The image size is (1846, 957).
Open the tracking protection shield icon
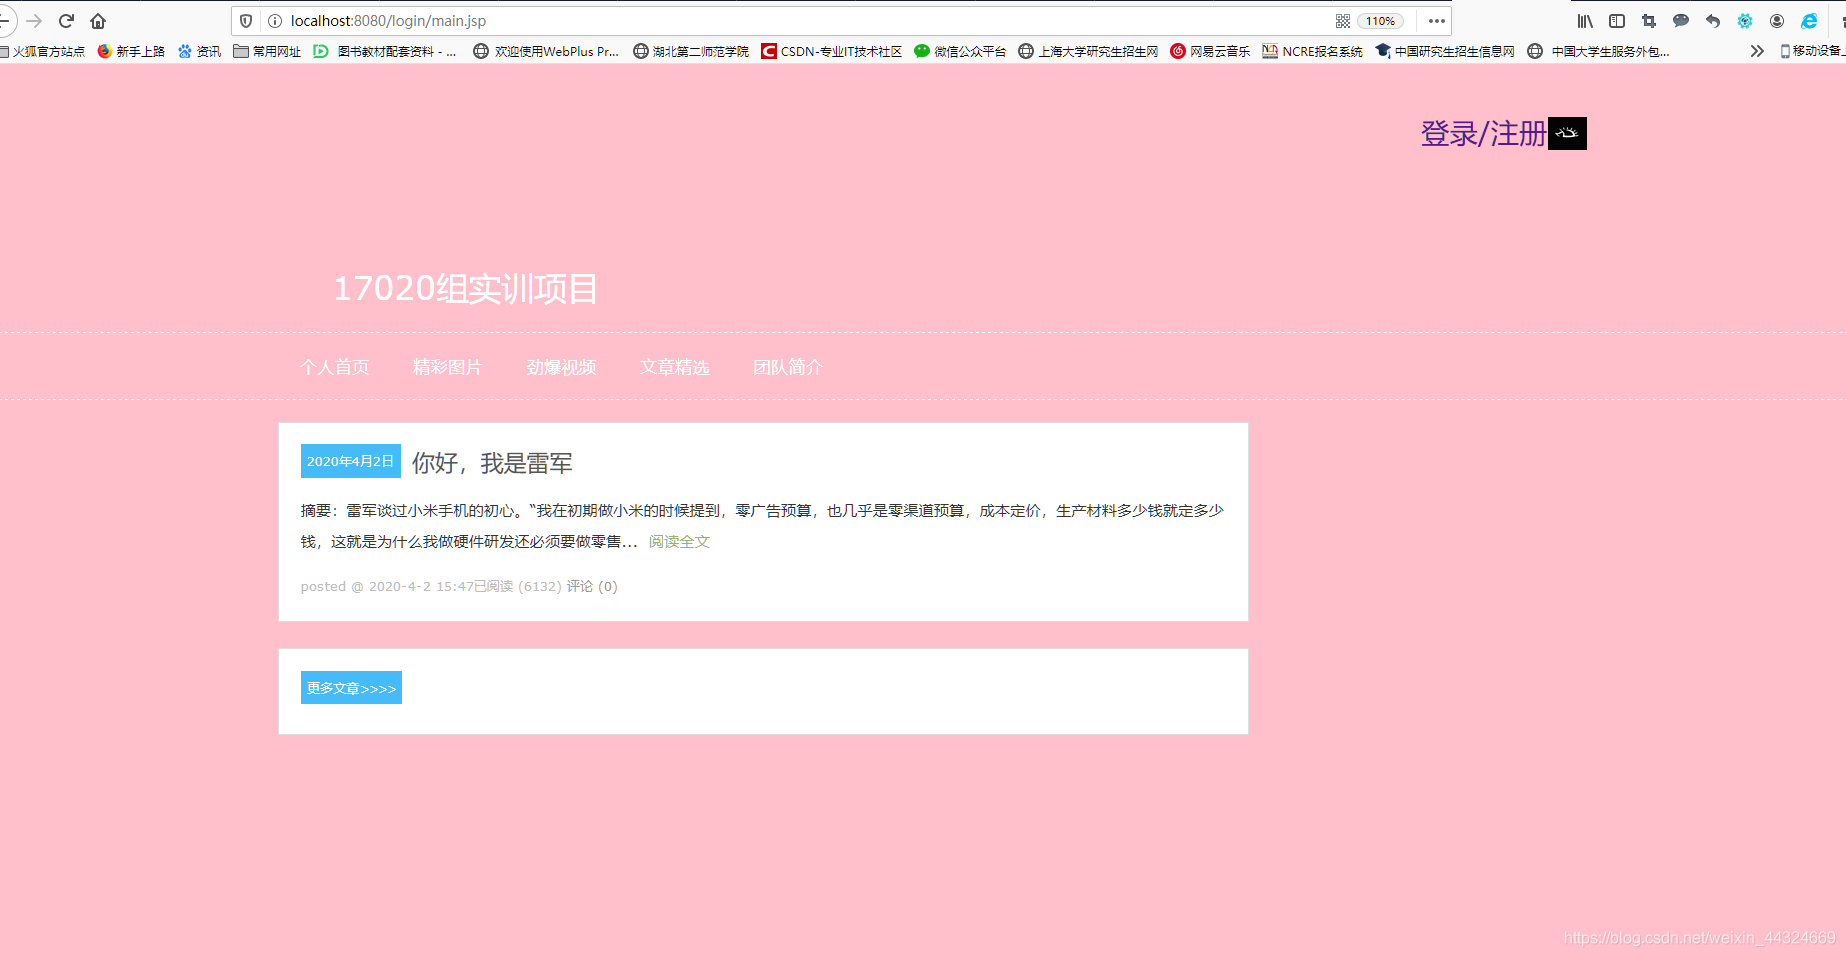point(246,21)
